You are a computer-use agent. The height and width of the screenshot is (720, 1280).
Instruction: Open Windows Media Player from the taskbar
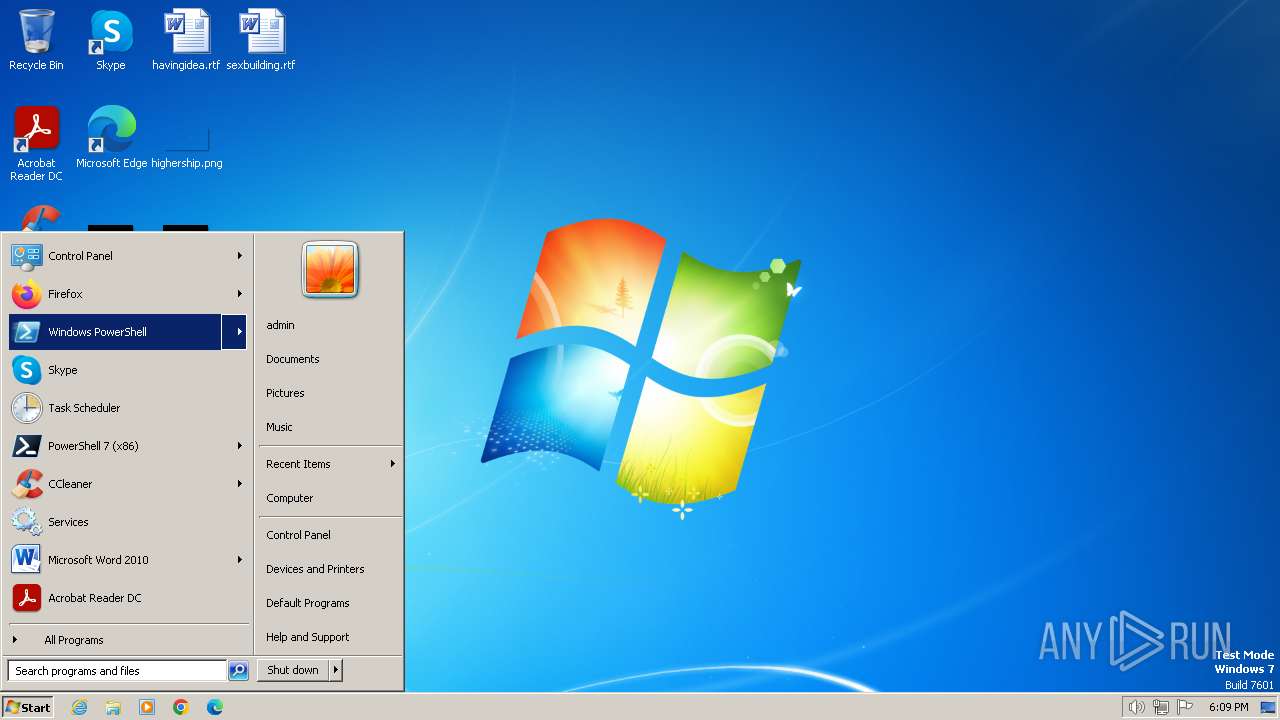point(147,707)
